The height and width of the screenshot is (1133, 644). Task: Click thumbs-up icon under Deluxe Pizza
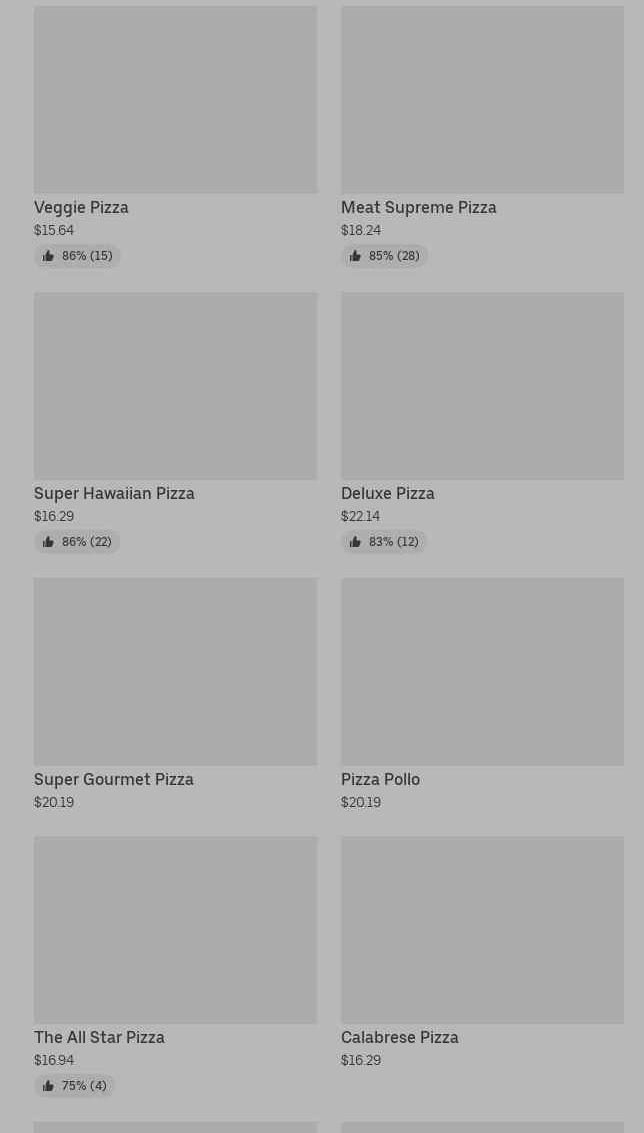pyautogui.click(x=355, y=542)
